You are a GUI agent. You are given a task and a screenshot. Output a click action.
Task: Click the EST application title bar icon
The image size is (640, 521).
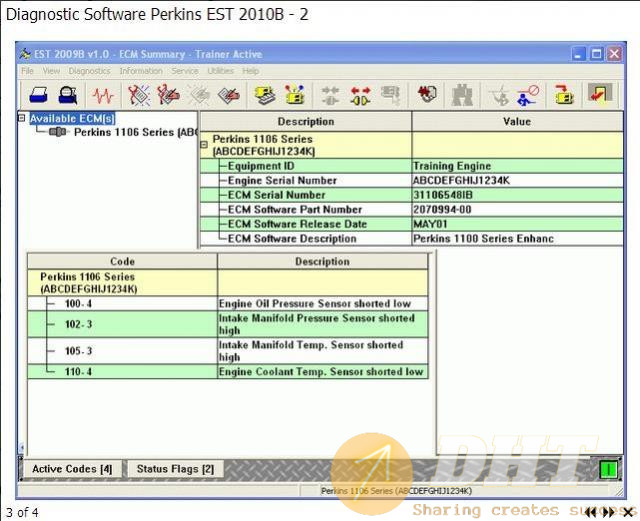coord(25,54)
